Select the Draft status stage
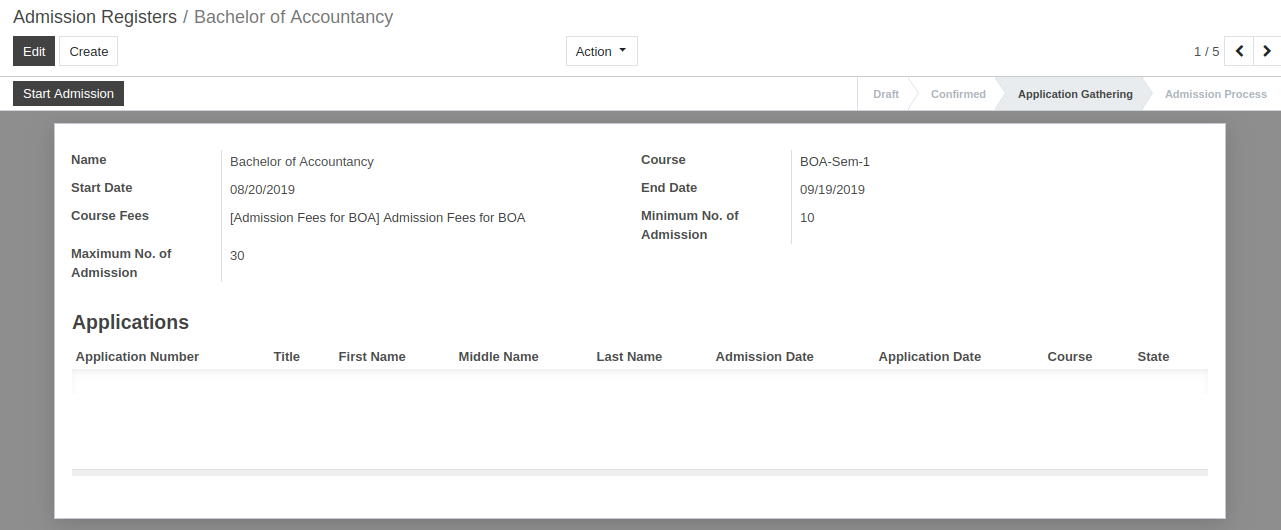Viewport: 1281px width, 530px height. (x=886, y=94)
